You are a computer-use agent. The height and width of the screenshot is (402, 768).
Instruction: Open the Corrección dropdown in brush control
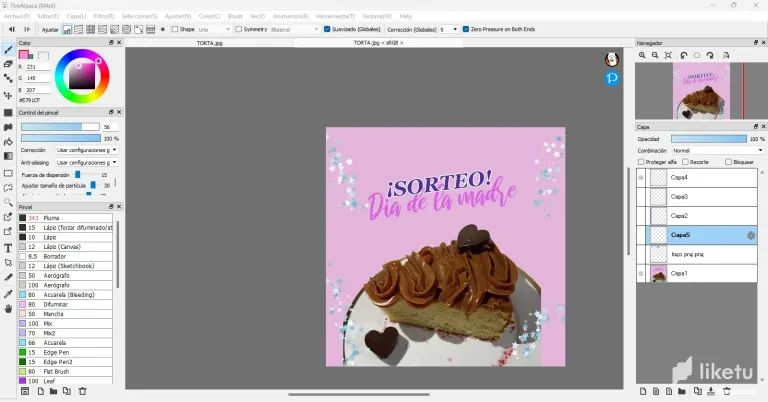coord(87,150)
